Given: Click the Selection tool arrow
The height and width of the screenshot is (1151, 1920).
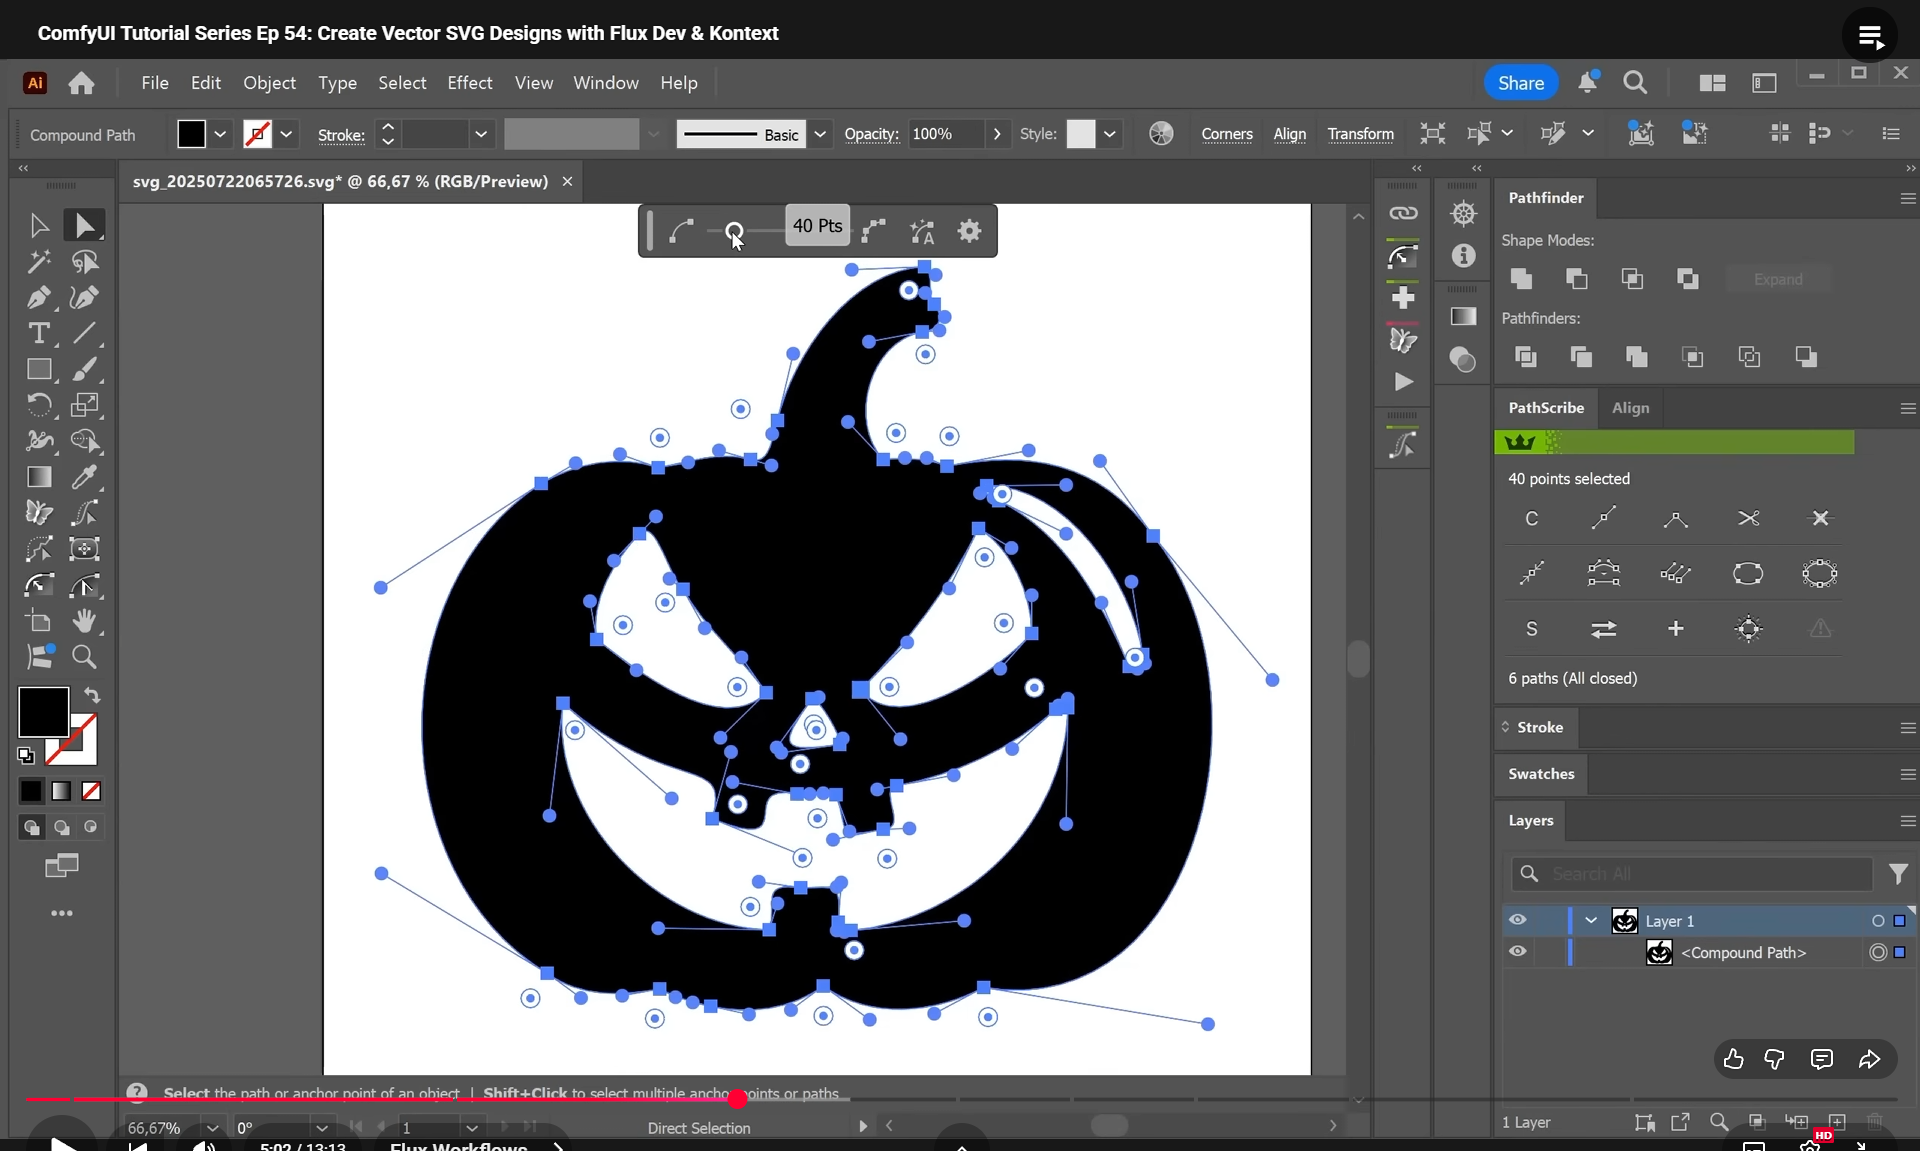Looking at the screenshot, I should click(x=38, y=225).
